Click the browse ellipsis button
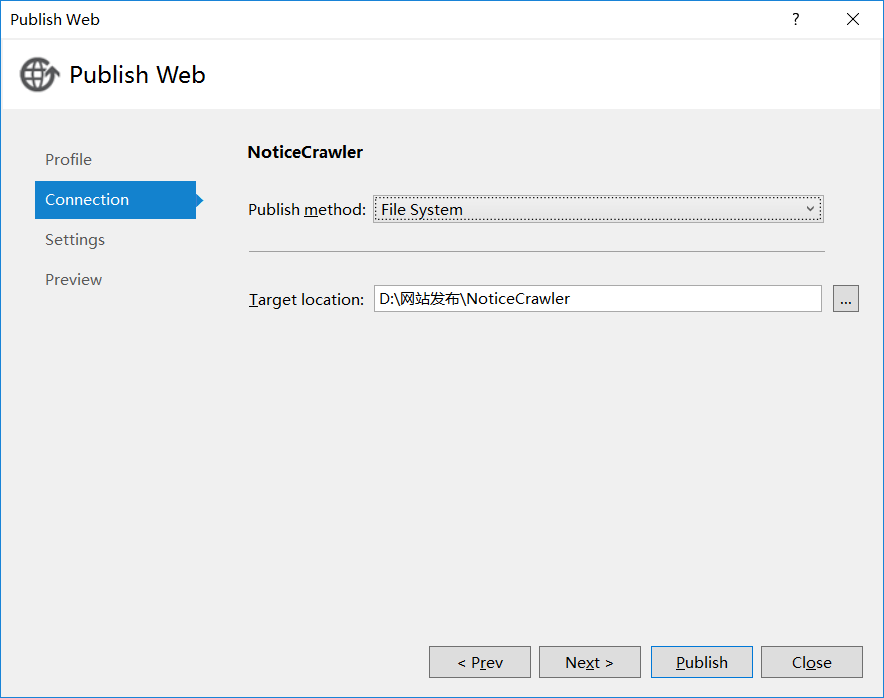 [x=846, y=298]
